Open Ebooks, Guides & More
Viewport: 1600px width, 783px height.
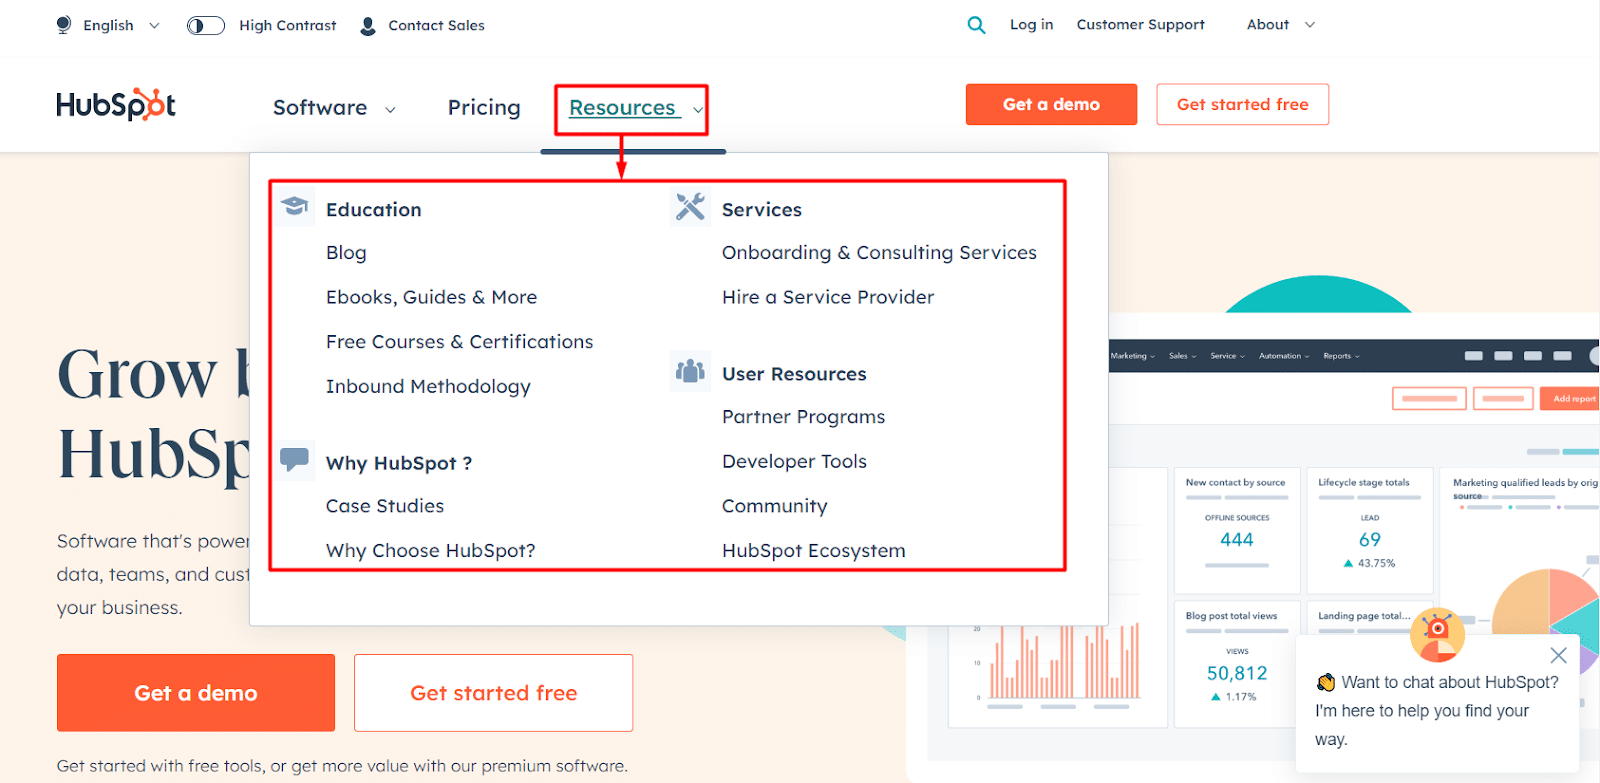point(431,297)
